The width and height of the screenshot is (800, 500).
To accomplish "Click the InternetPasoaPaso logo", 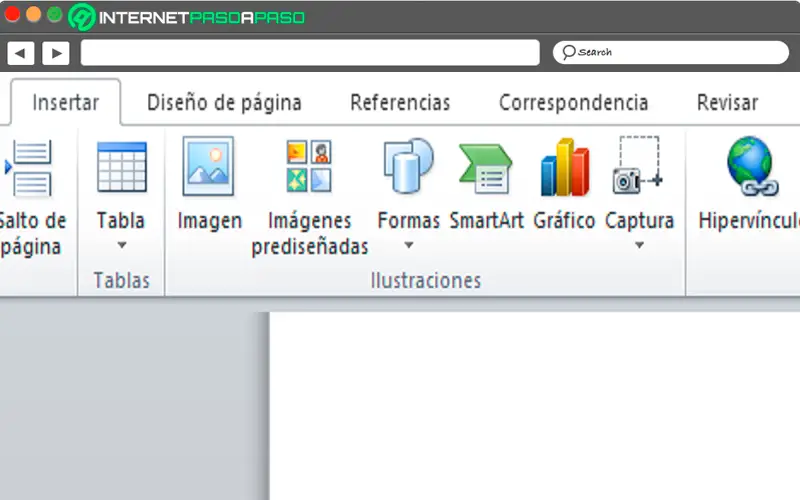I will coord(187,17).
